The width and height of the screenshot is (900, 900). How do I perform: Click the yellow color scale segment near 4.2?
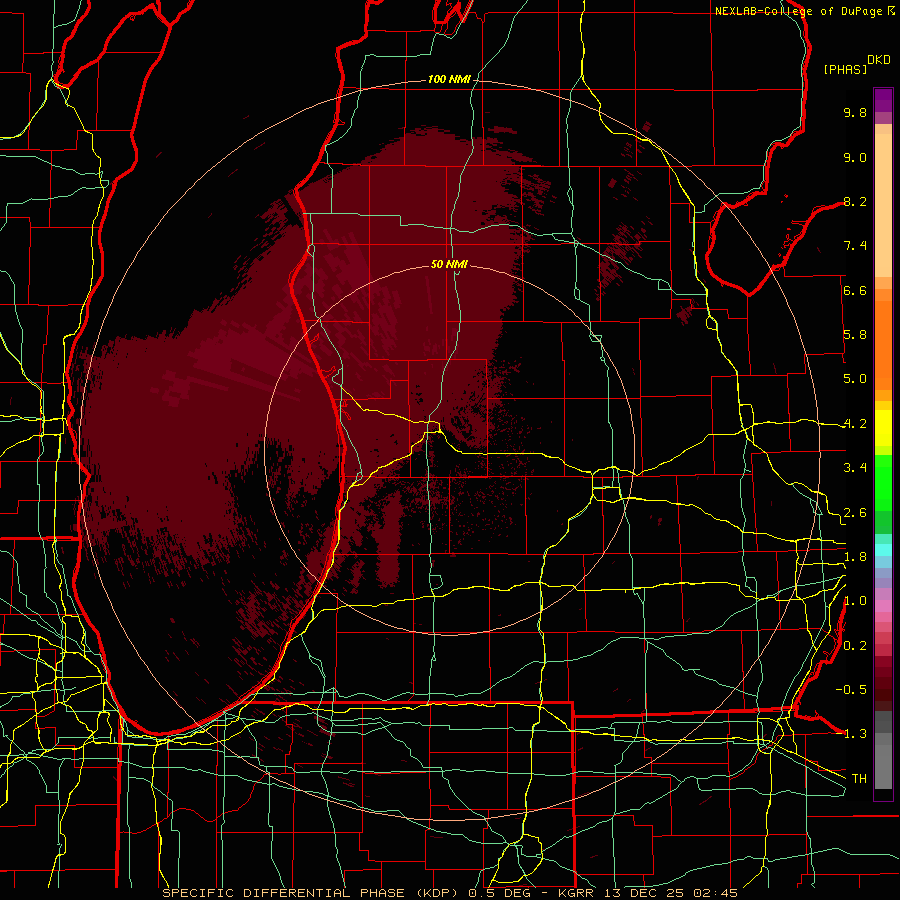[x=883, y=428]
